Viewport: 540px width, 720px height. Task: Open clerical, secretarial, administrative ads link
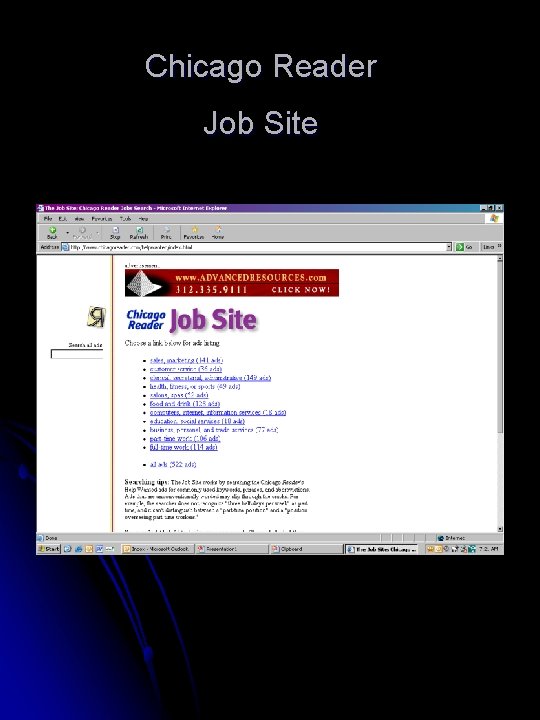(x=210, y=378)
